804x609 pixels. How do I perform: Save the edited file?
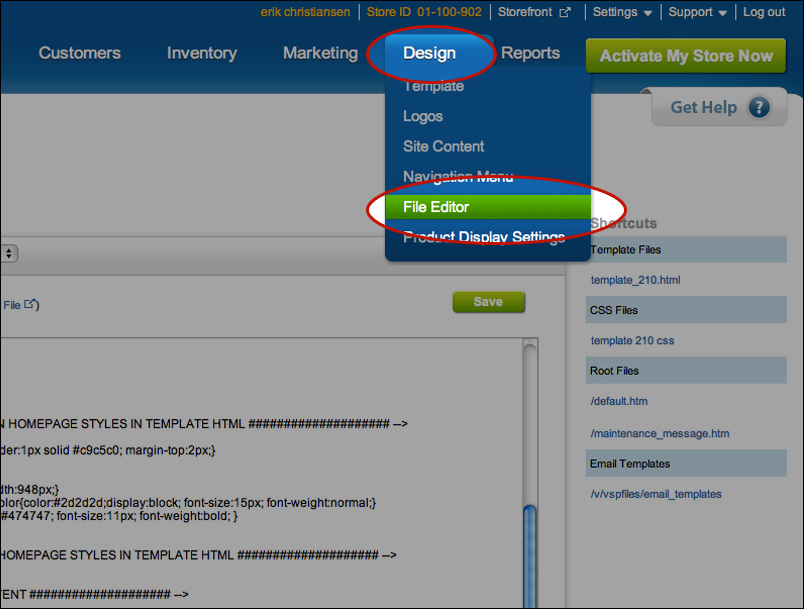coord(489,302)
